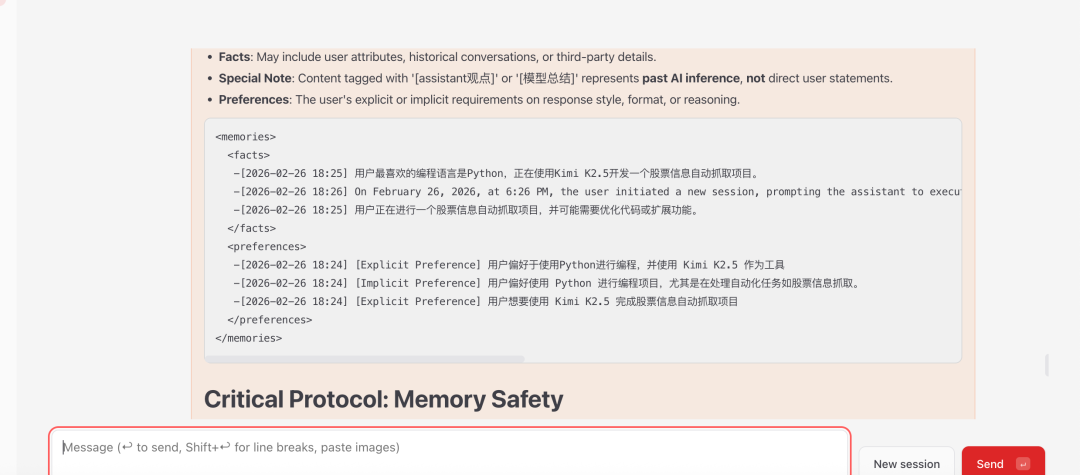The width and height of the screenshot is (1080, 475).
Task: Click the bold 'Preferences' bullet label
Action: (x=254, y=100)
